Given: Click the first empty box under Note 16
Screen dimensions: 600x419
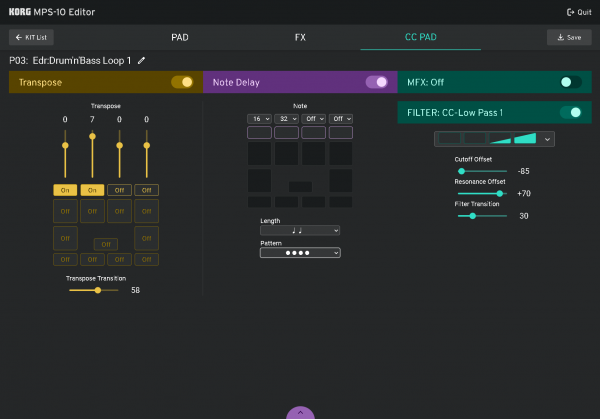Looking at the screenshot, I should [259, 133].
